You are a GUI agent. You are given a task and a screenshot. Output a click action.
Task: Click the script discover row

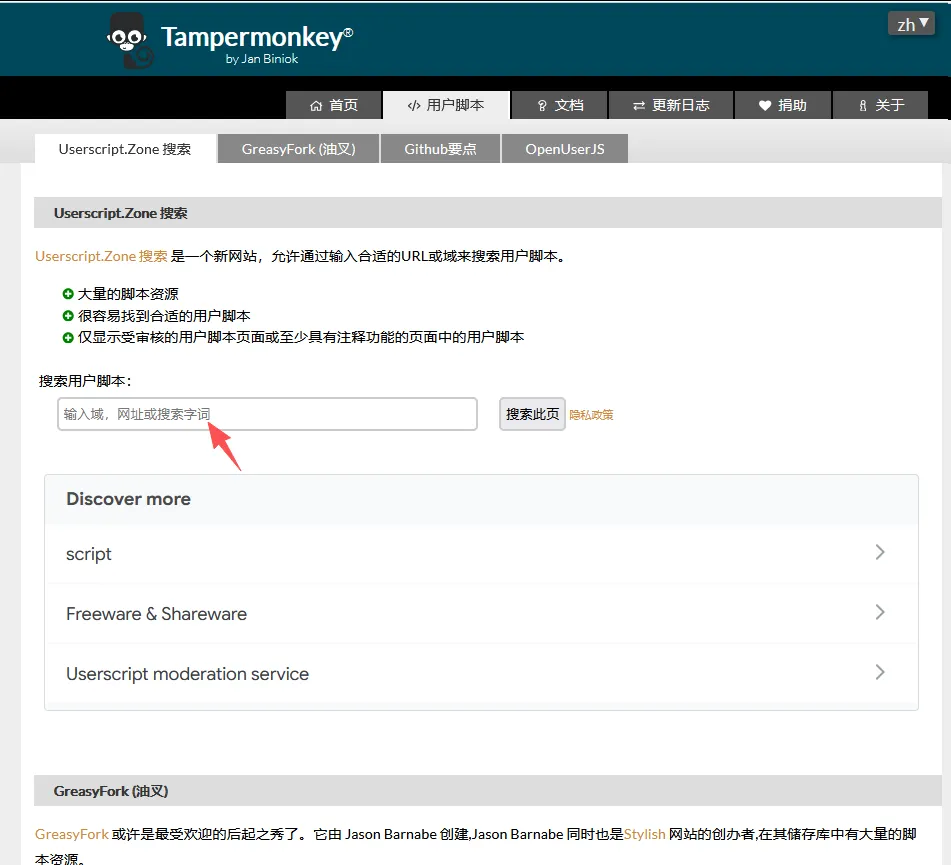tap(482, 554)
